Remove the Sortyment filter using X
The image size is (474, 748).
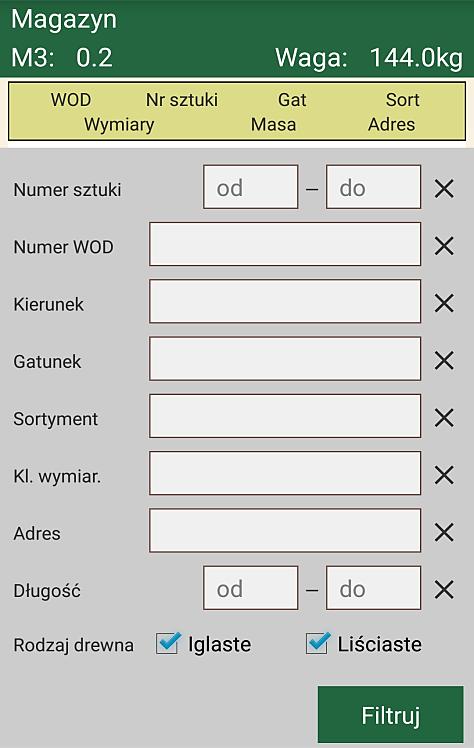444,418
